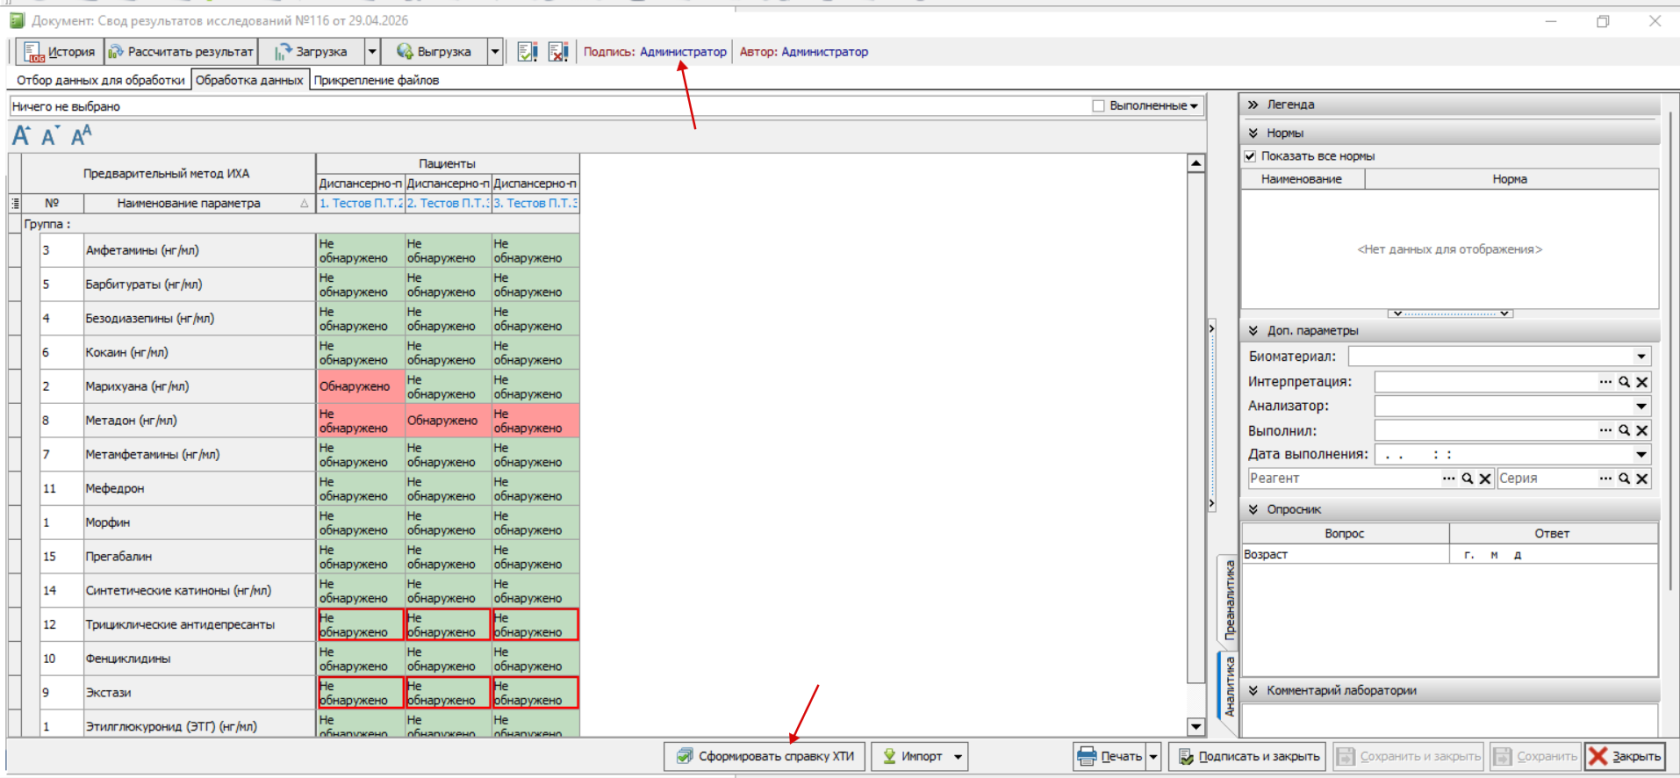
Task: Collapse the Доп. параметры panel
Action: (1253, 331)
